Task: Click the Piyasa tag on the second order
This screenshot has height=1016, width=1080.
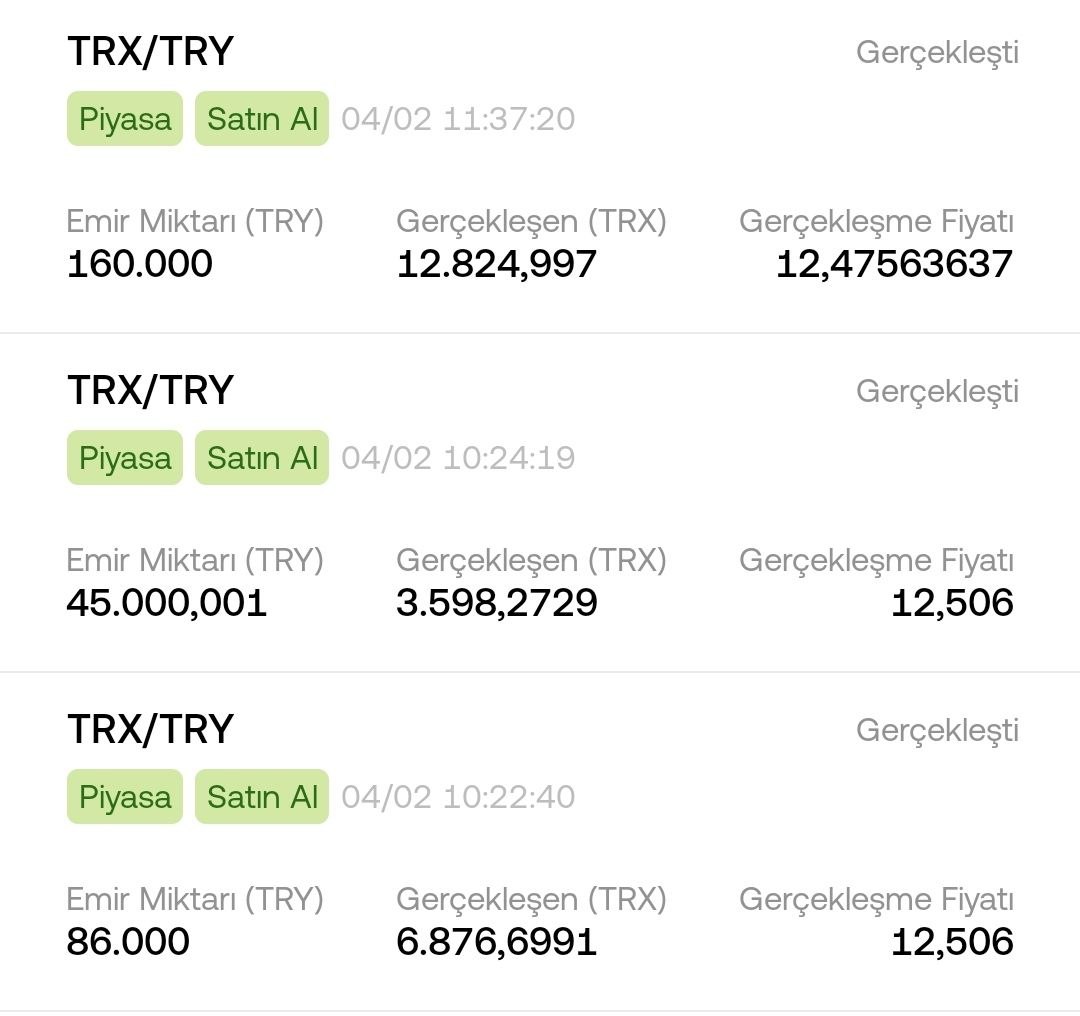Action: (125, 457)
